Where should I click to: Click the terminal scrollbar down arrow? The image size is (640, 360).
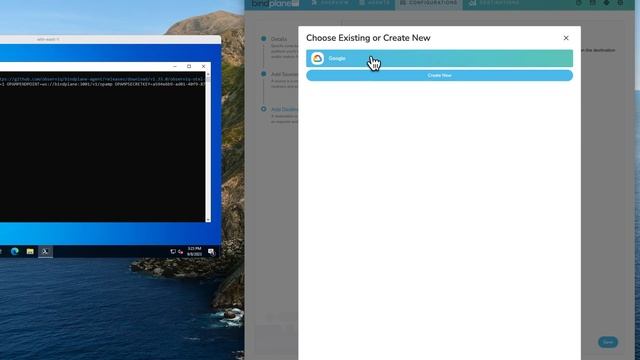coord(208,220)
